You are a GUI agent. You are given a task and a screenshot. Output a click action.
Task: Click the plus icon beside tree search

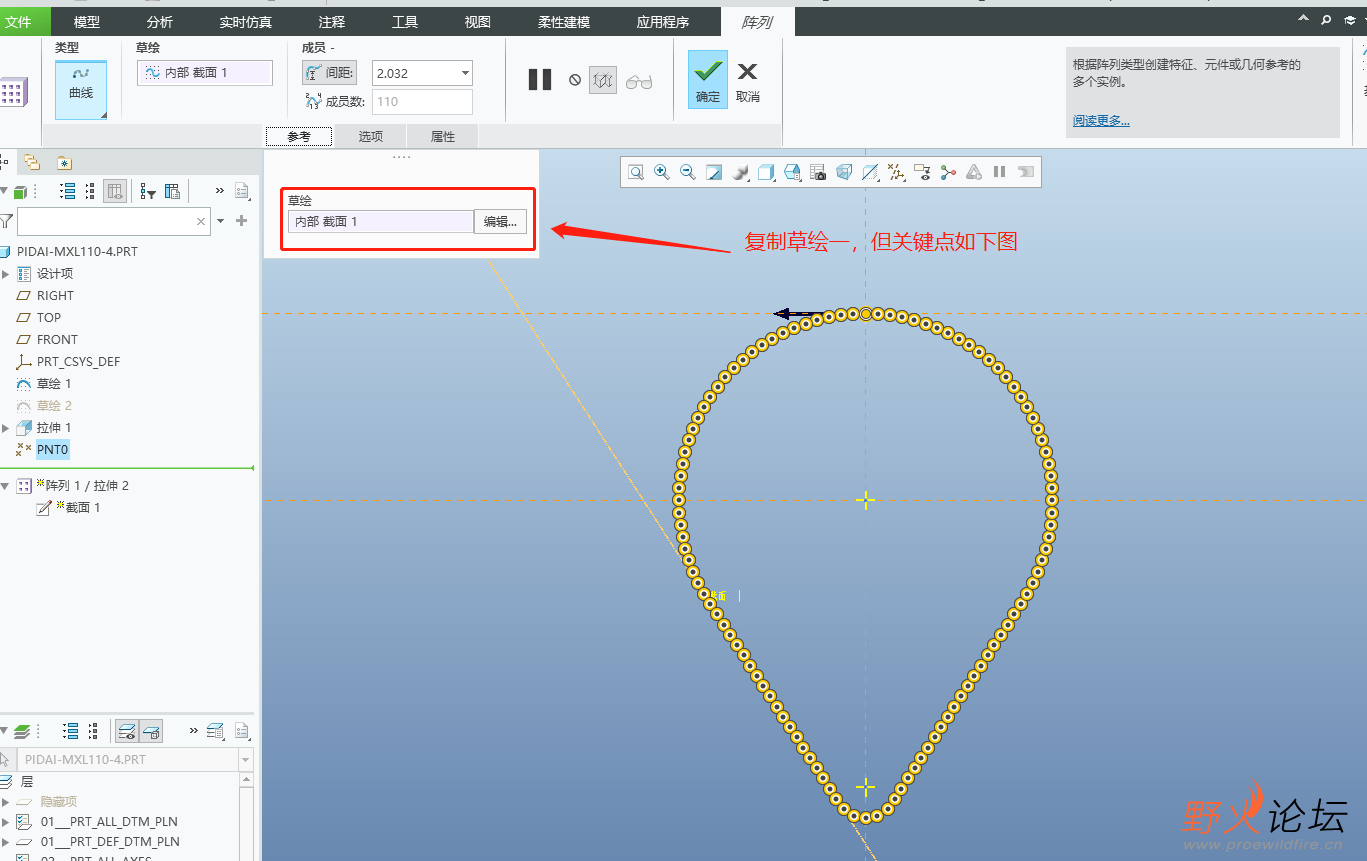click(241, 221)
